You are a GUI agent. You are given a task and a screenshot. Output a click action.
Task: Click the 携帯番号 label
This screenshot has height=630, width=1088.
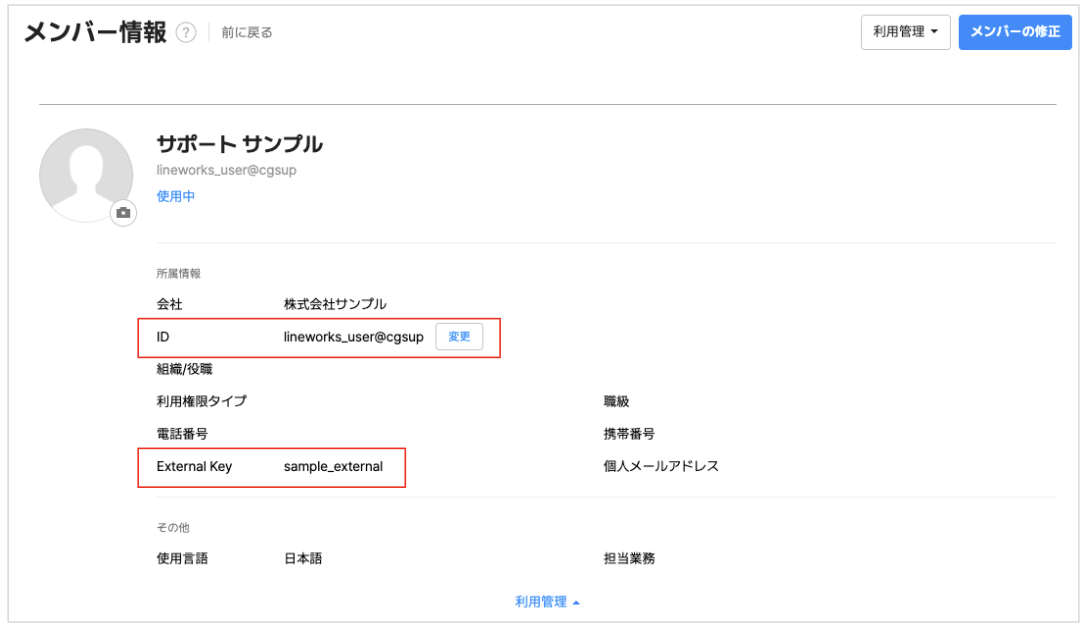(x=629, y=434)
